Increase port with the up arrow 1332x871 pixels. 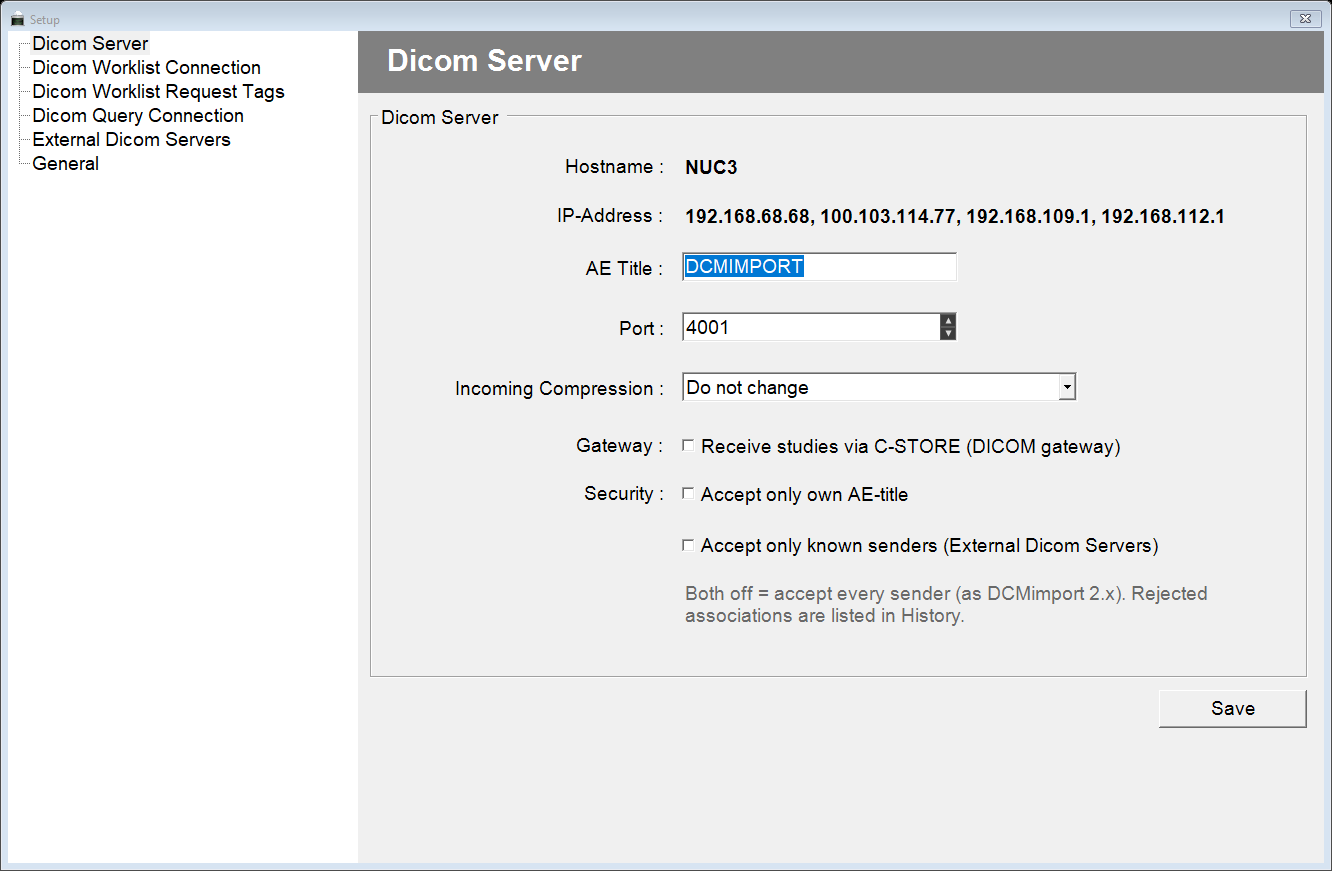pos(948,321)
